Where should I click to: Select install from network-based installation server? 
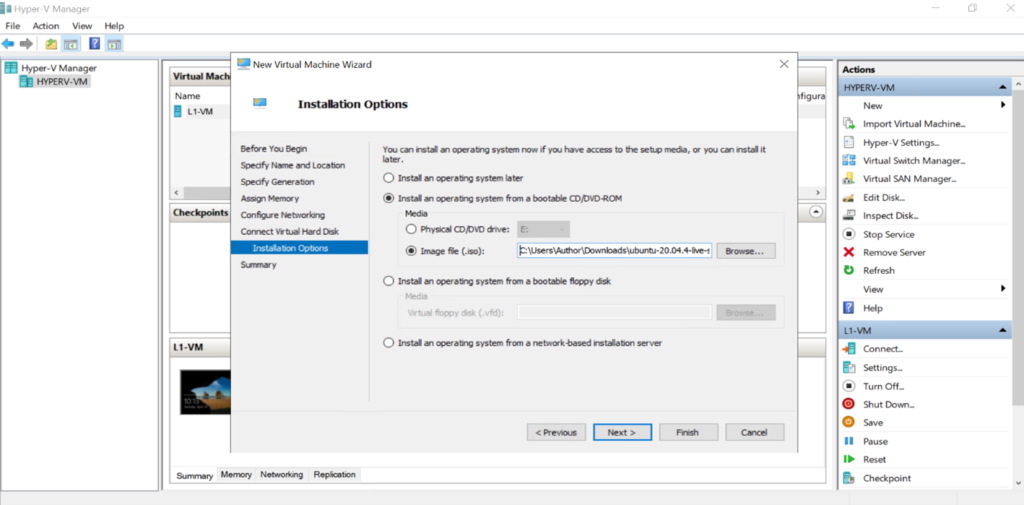[389, 343]
